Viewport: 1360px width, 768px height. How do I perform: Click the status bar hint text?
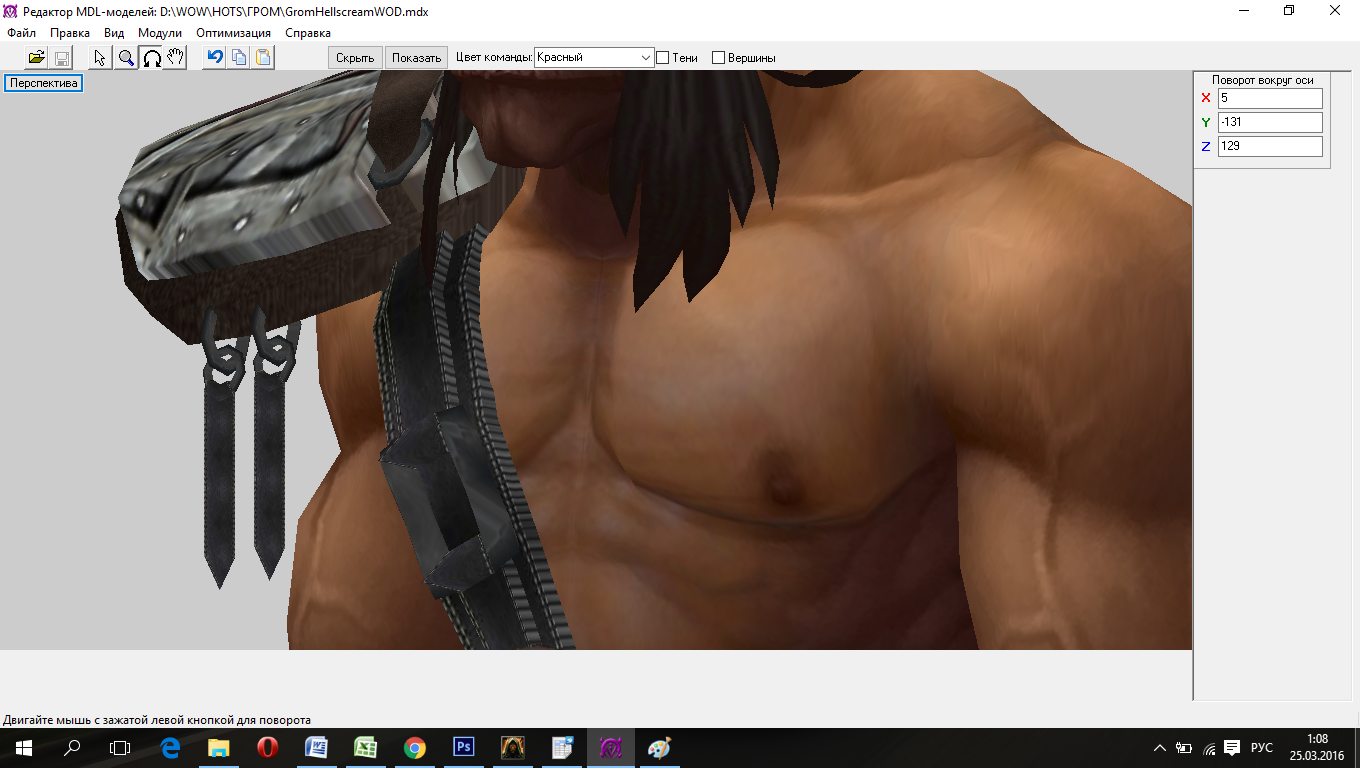tap(157, 720)
